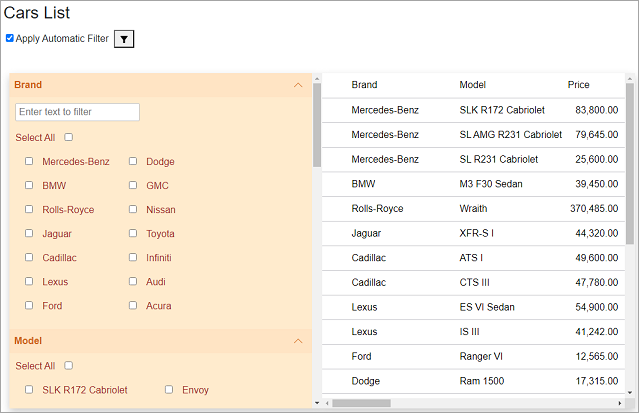Click the 44,320.00 price cell
The width and height of the screenshot is (639, 413).
coord(597,233)
